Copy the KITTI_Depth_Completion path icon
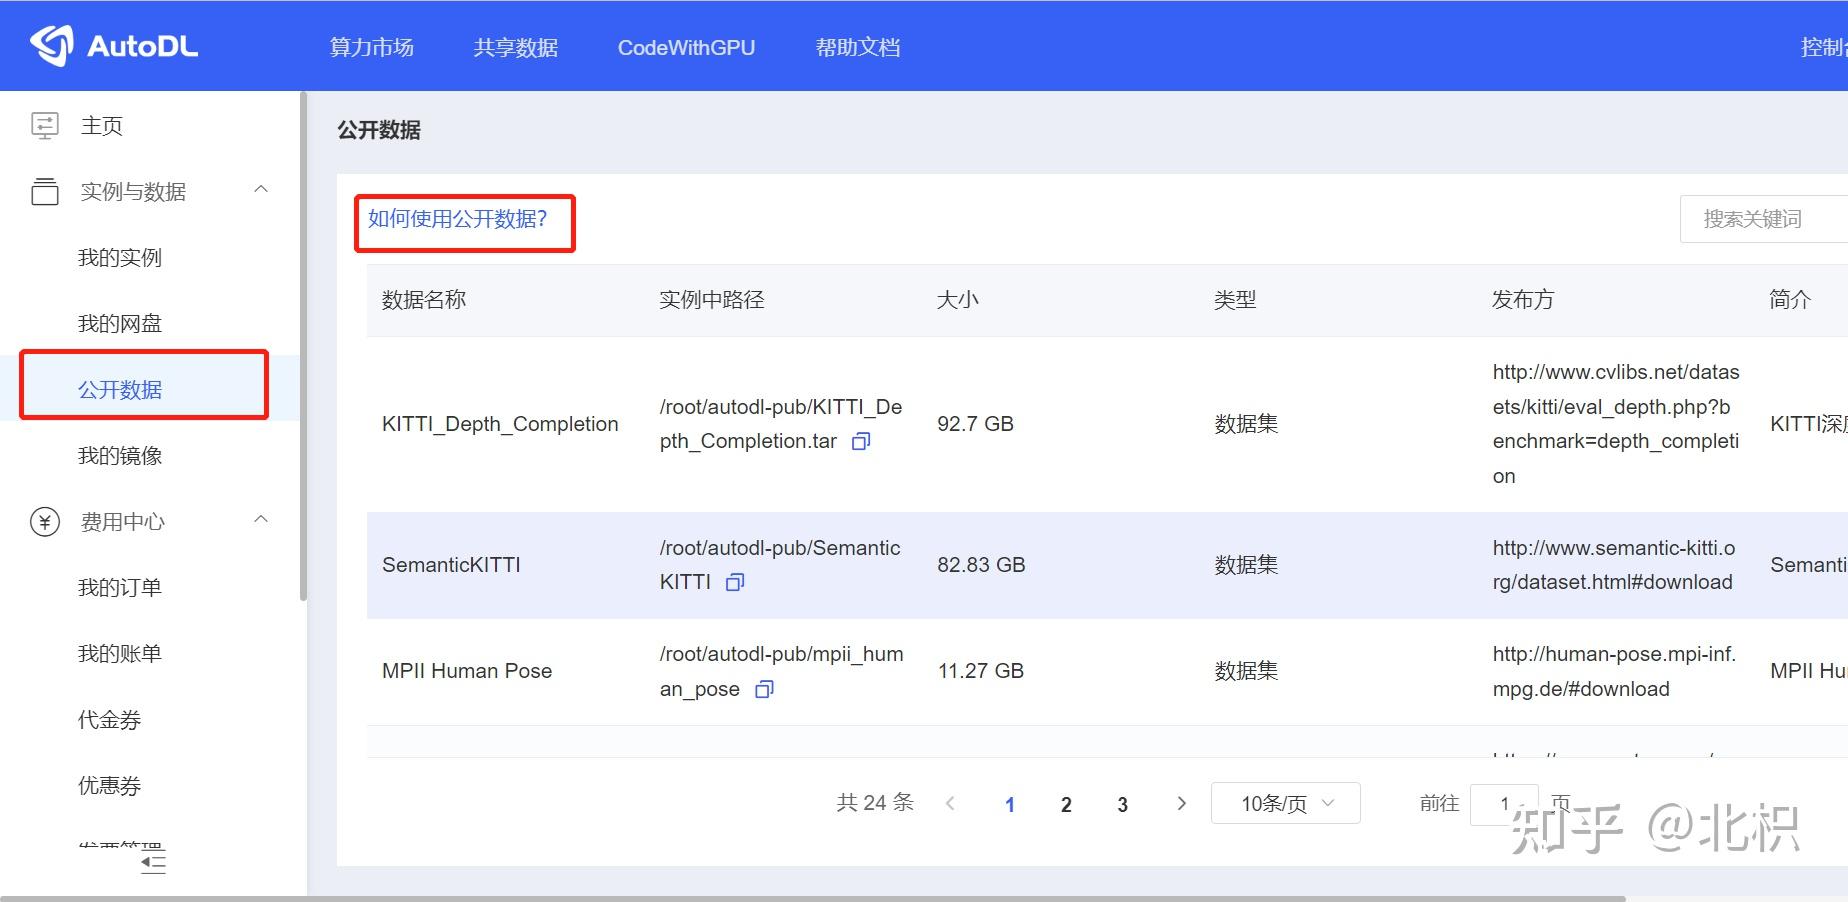 click(861, 441)
